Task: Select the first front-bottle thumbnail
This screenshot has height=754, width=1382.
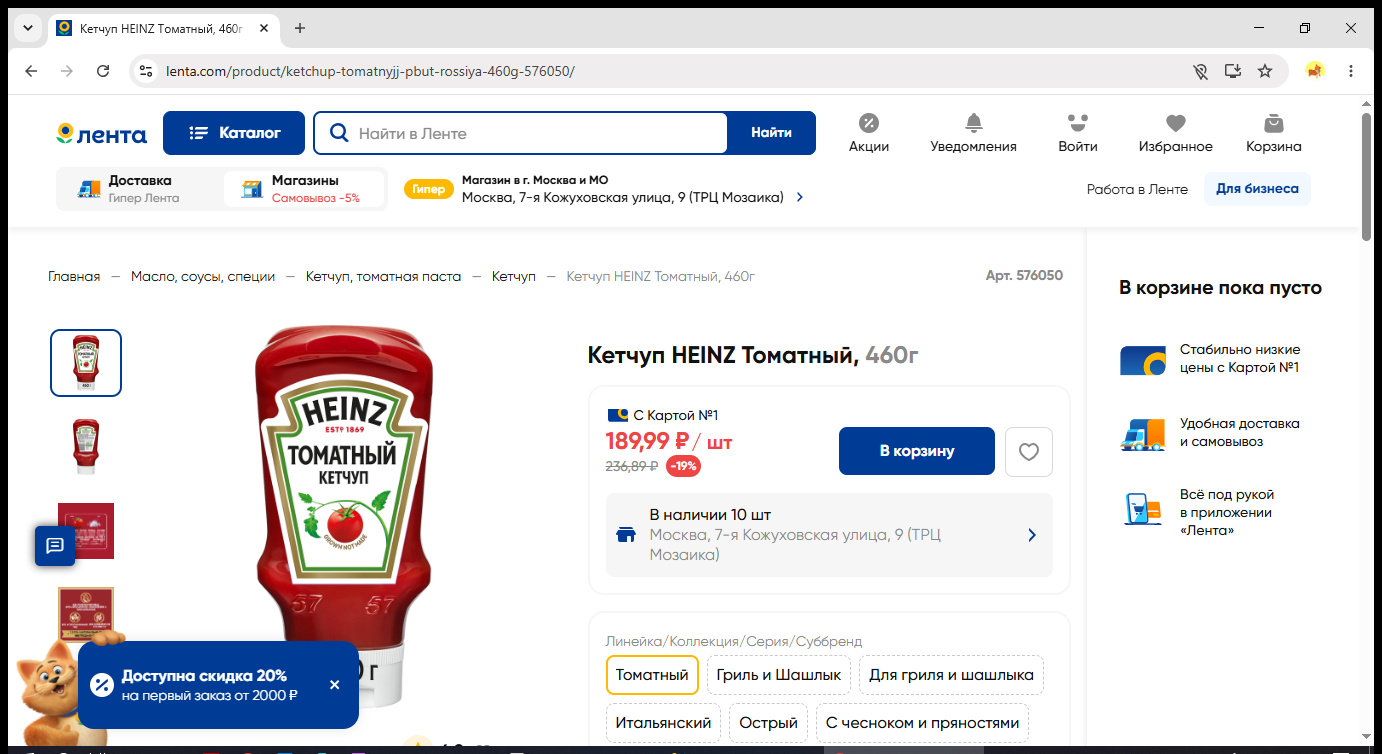Action: (86, 363)
